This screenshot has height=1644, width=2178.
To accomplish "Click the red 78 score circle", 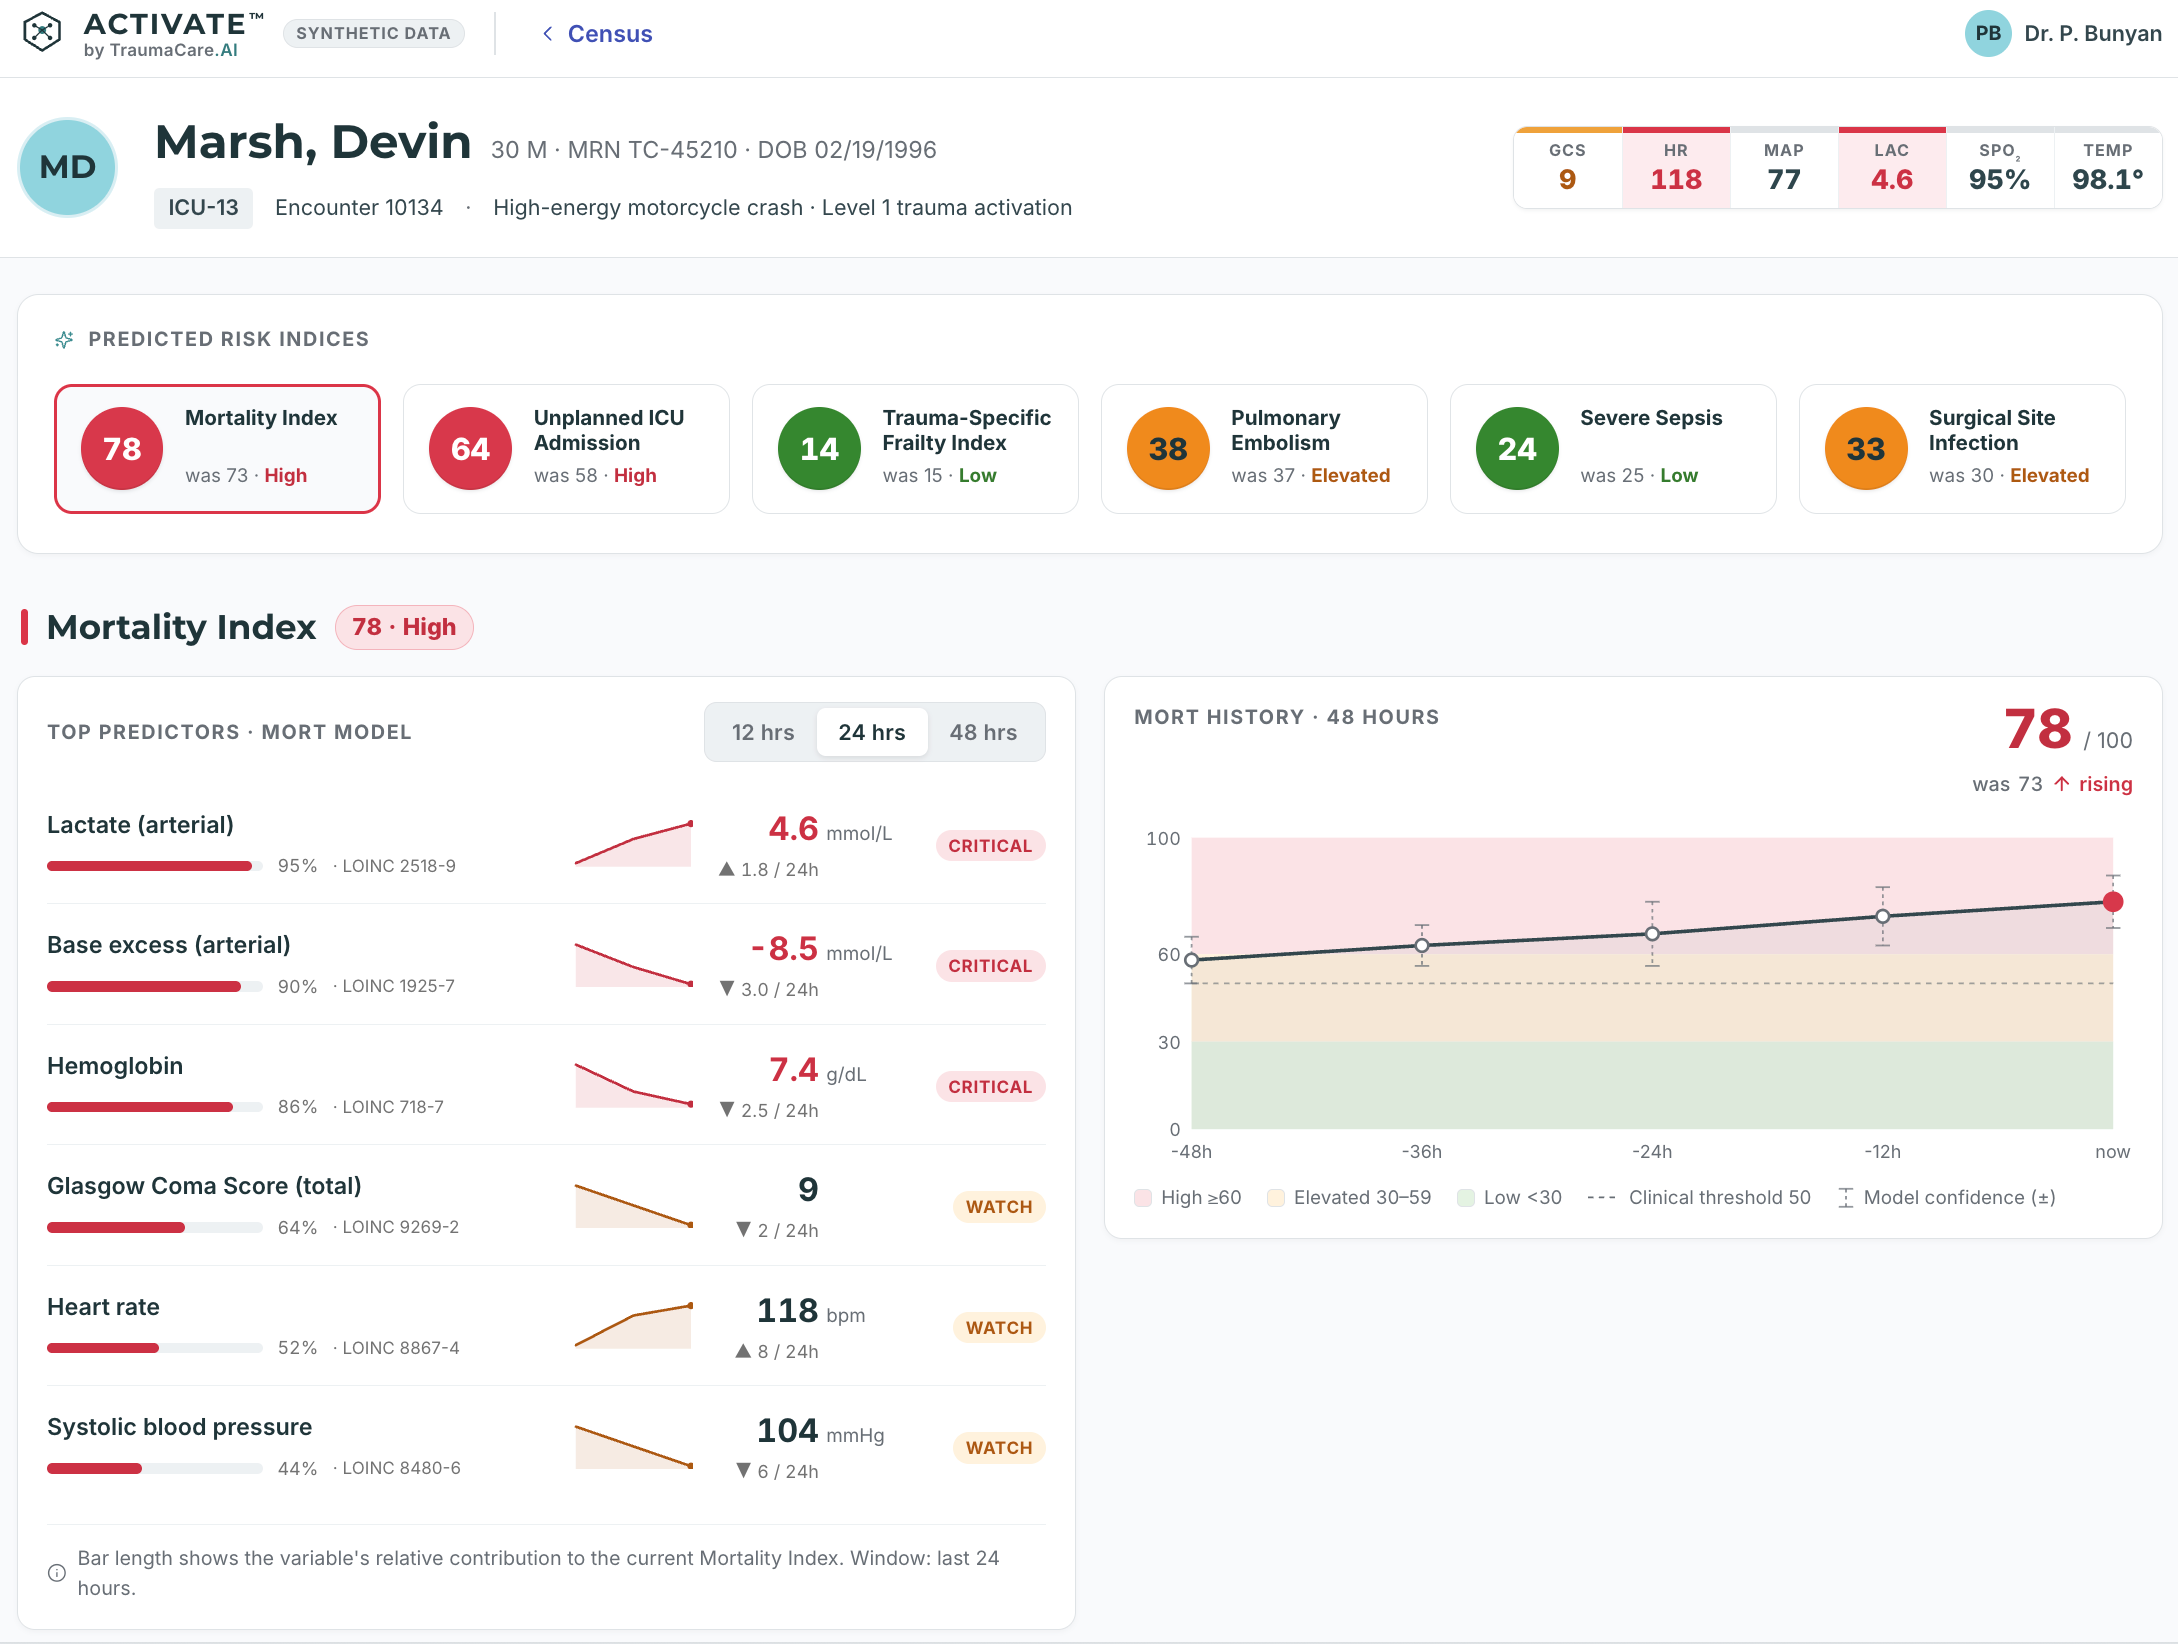I will [x=122, y=449].
